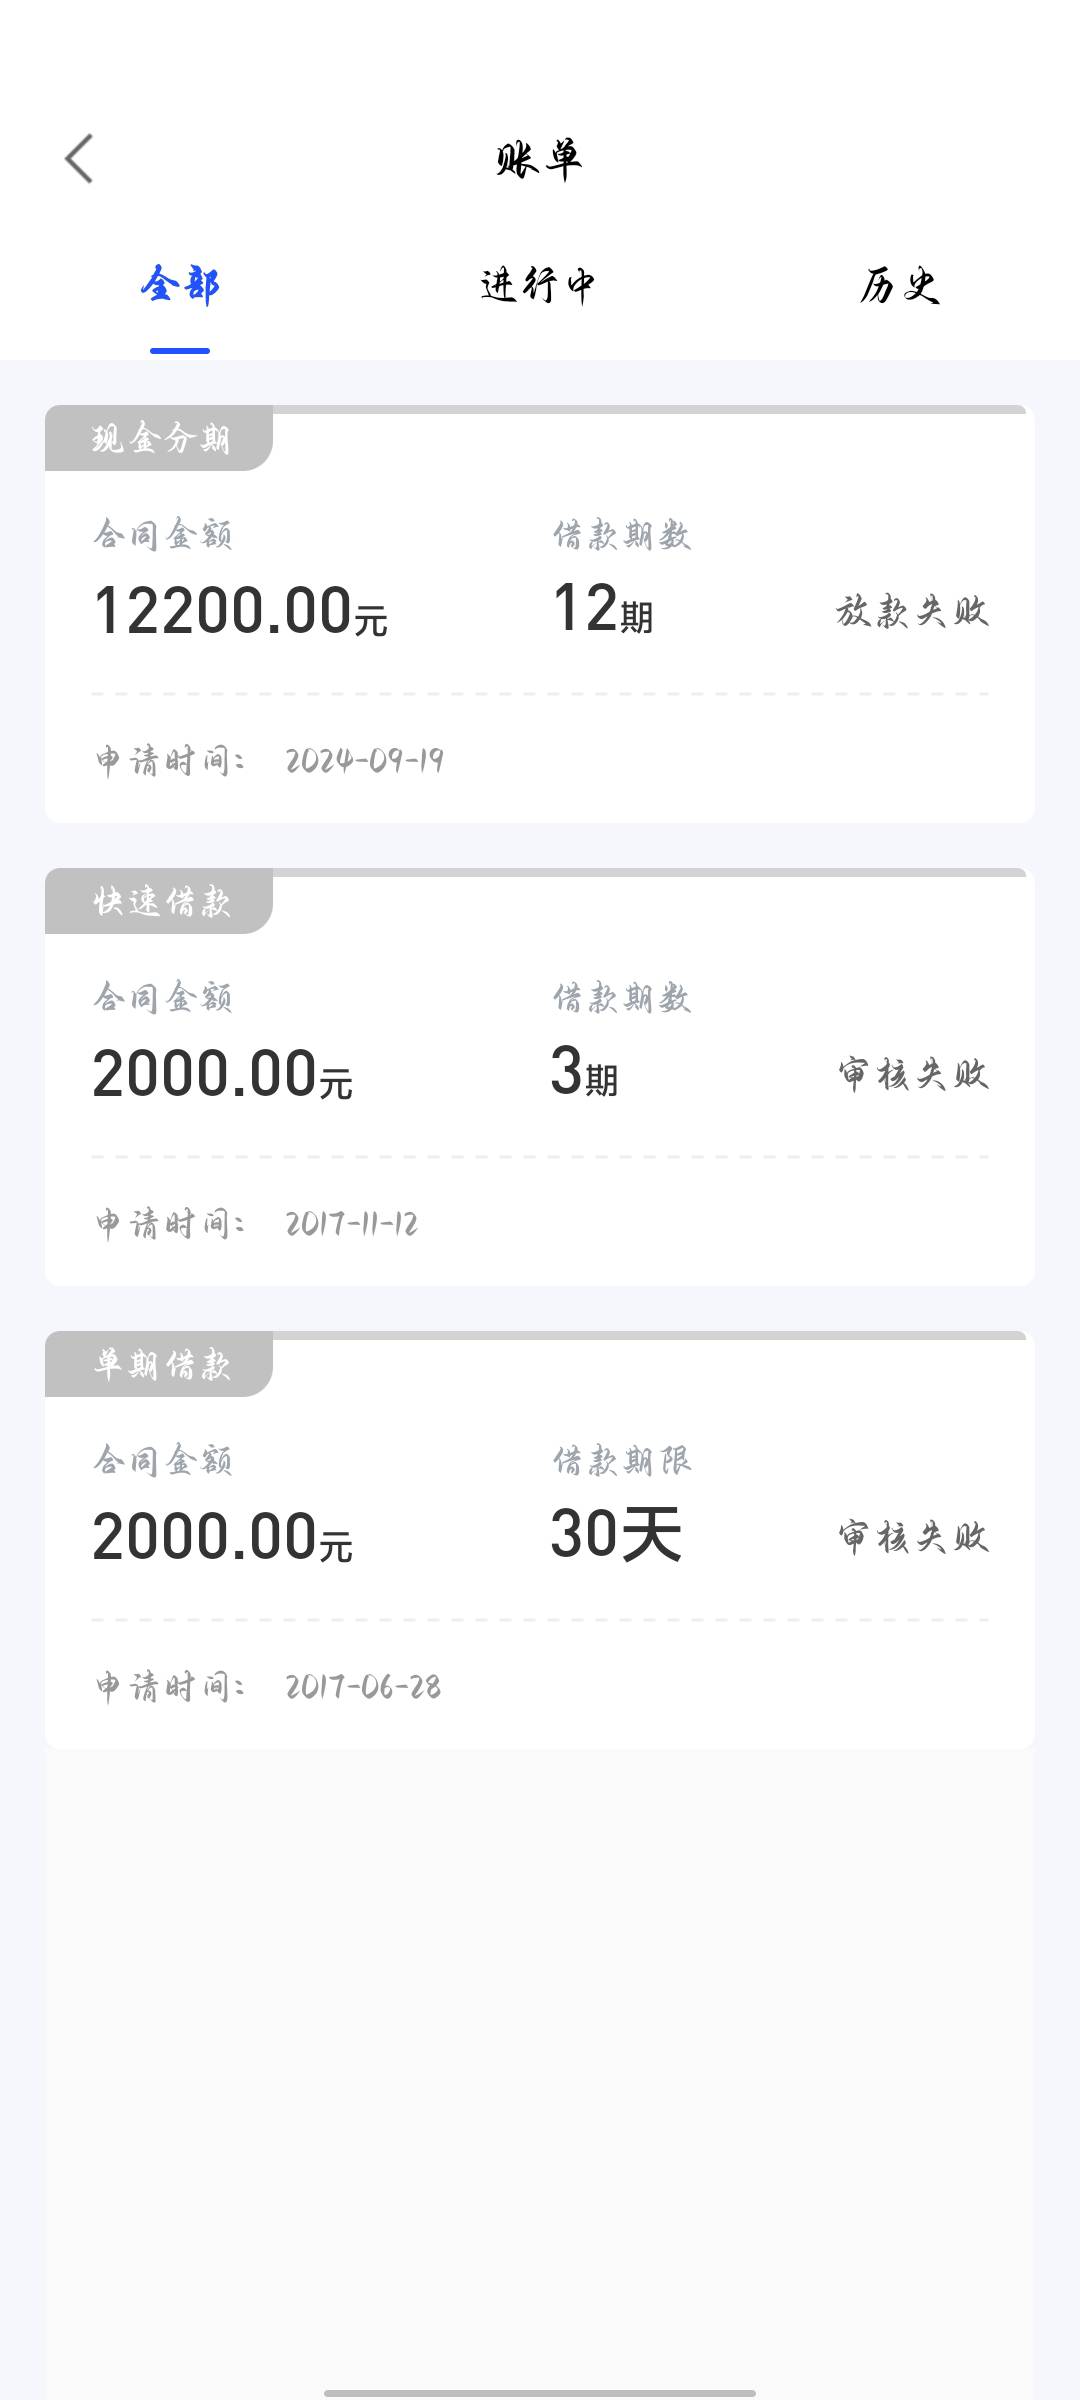Click the 审核失败 status on 快速借款
The height and width of the screenshot is (2400, 1080).
913,1074
